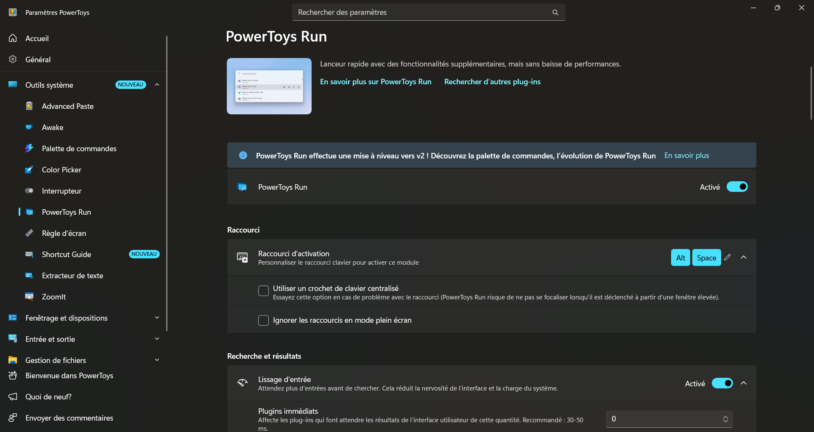Image resolution: width=814 pixels, height=432 pixels.
Task: Click the Interrupteur icon
Action: click(29, 191)
